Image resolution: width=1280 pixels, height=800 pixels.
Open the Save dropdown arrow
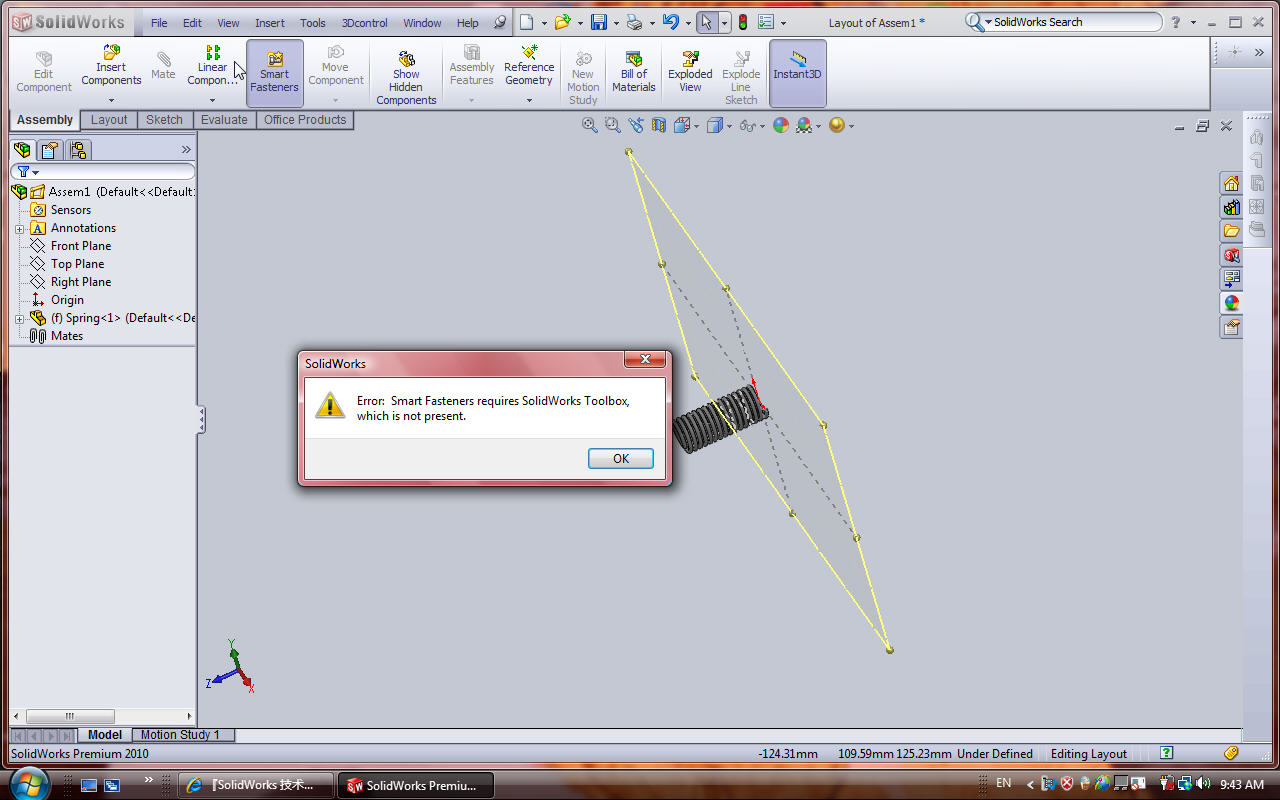616,23
